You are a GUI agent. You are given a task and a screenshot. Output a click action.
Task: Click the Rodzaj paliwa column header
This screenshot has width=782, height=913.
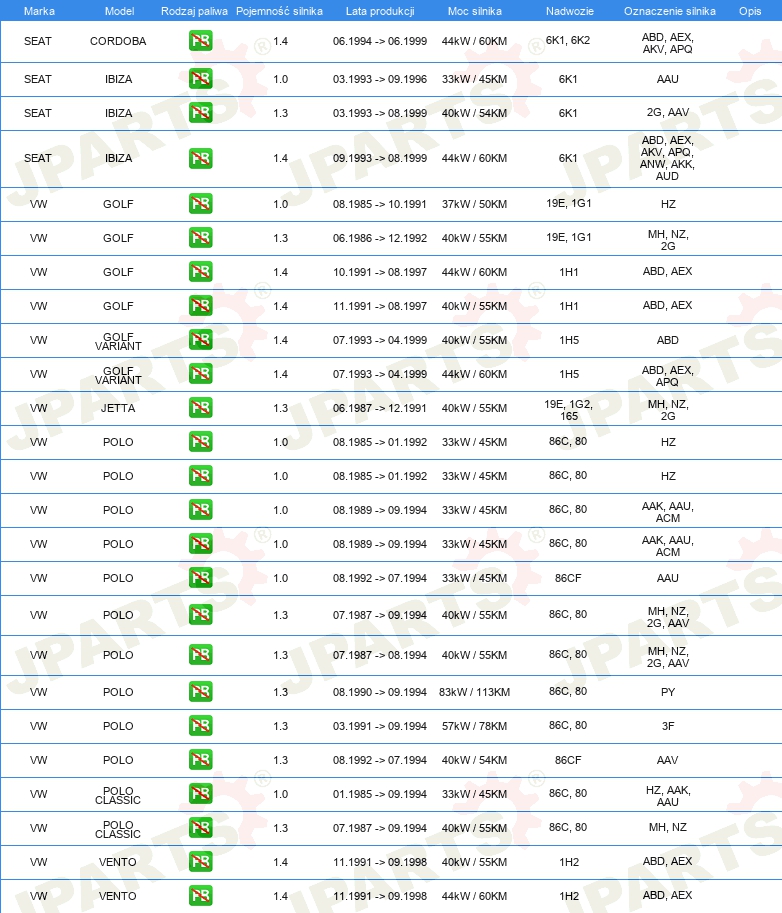(x=194, y=11)
